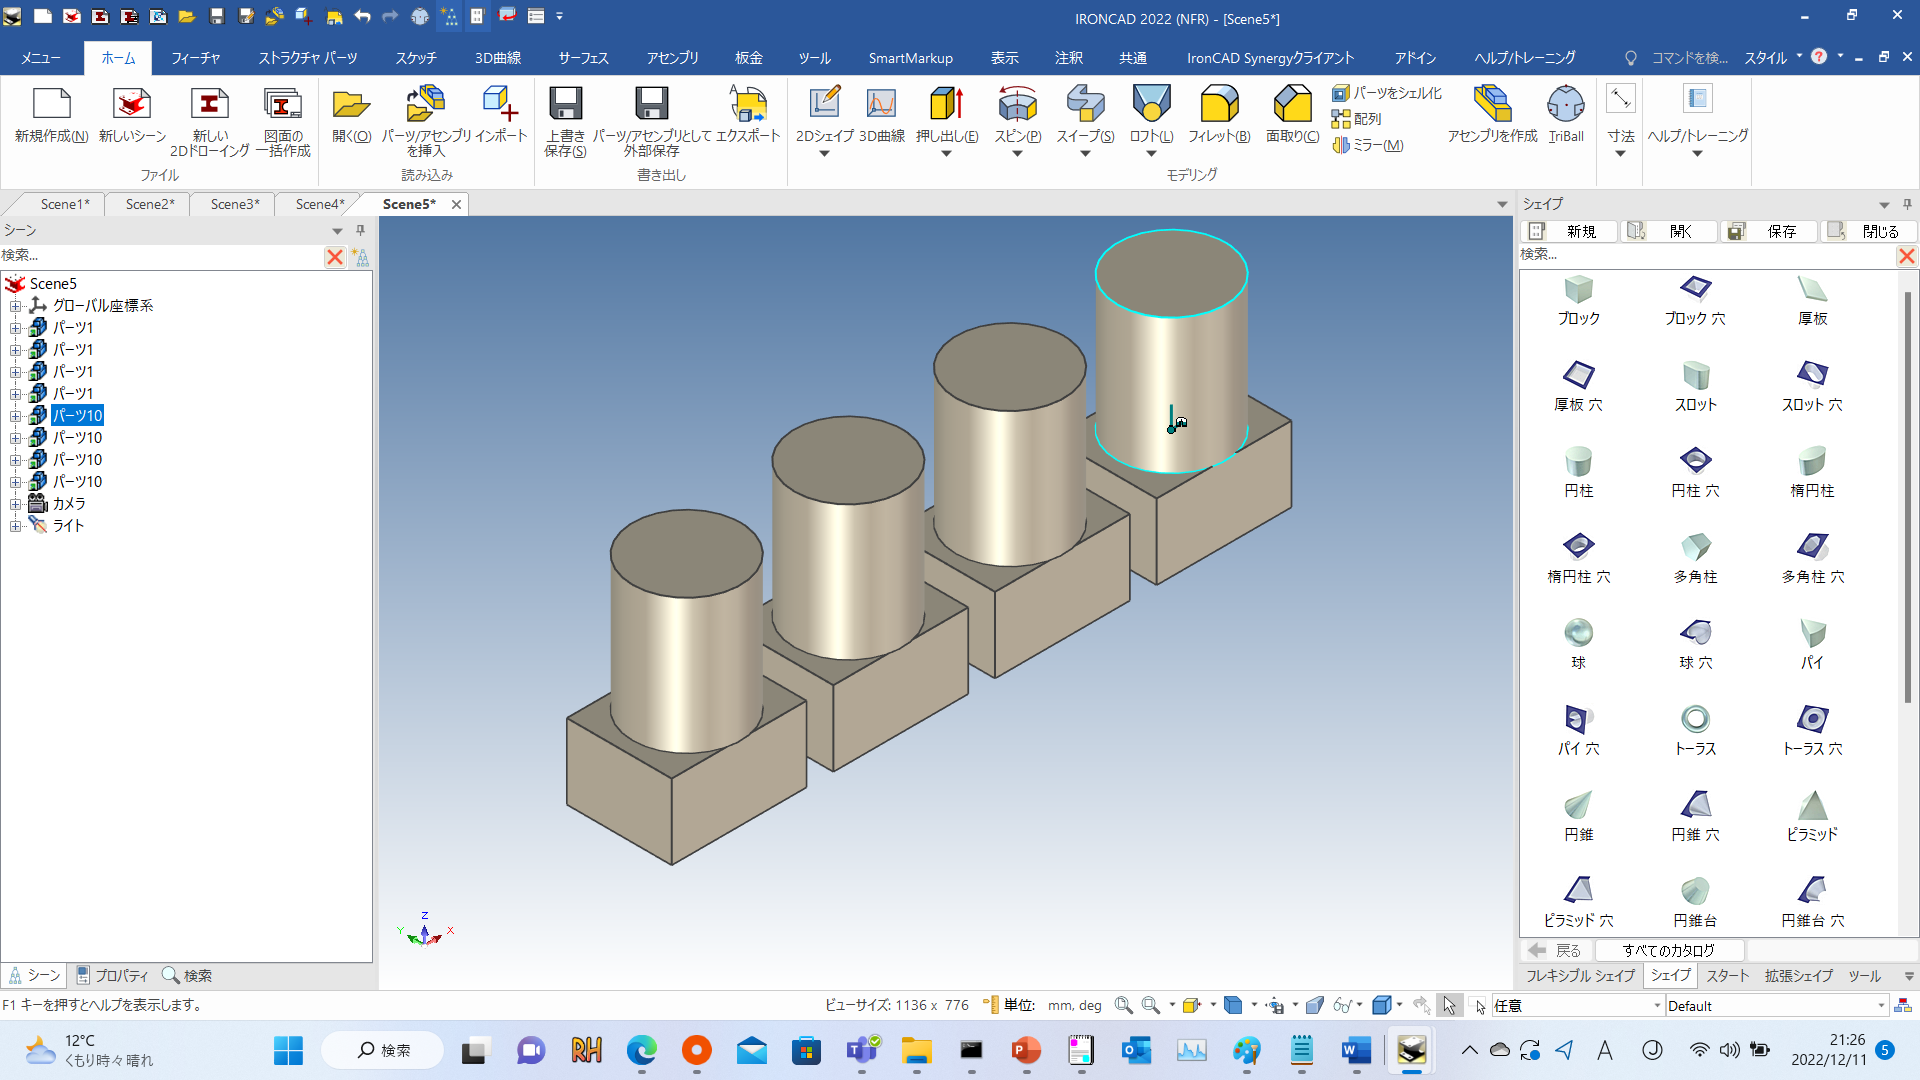Expand the highlighted パーツ10 tree node
The width and height of the screenshot is (1920, 1080).
[14, 415]
